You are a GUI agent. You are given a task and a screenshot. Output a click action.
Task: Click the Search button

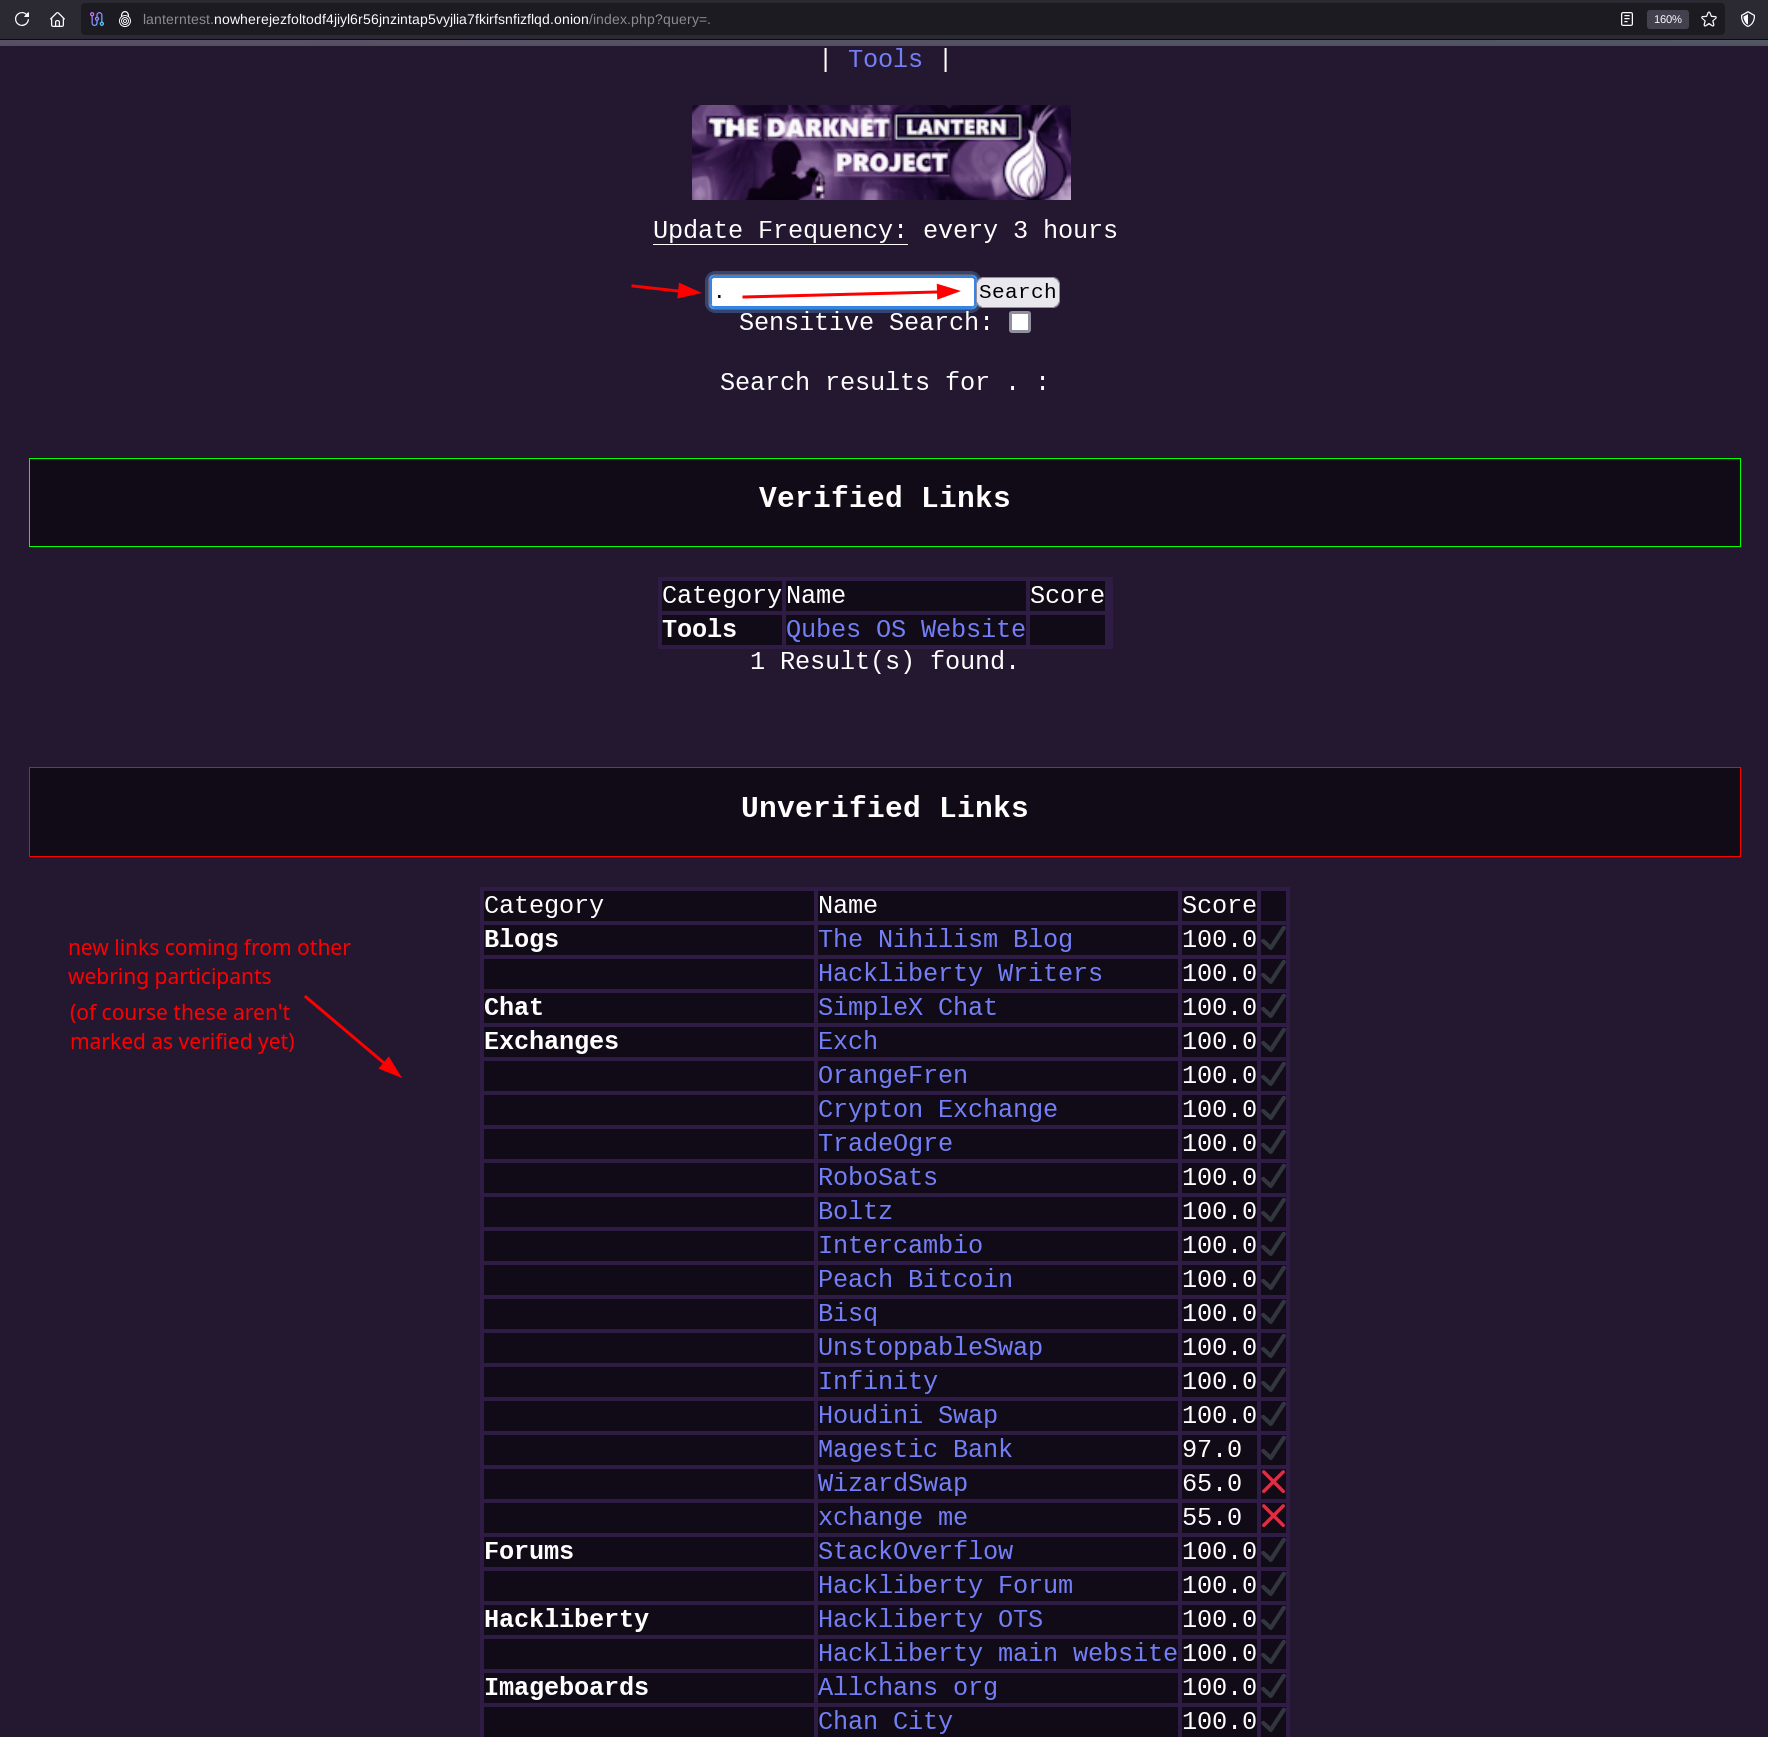[x=1017, y=292]
